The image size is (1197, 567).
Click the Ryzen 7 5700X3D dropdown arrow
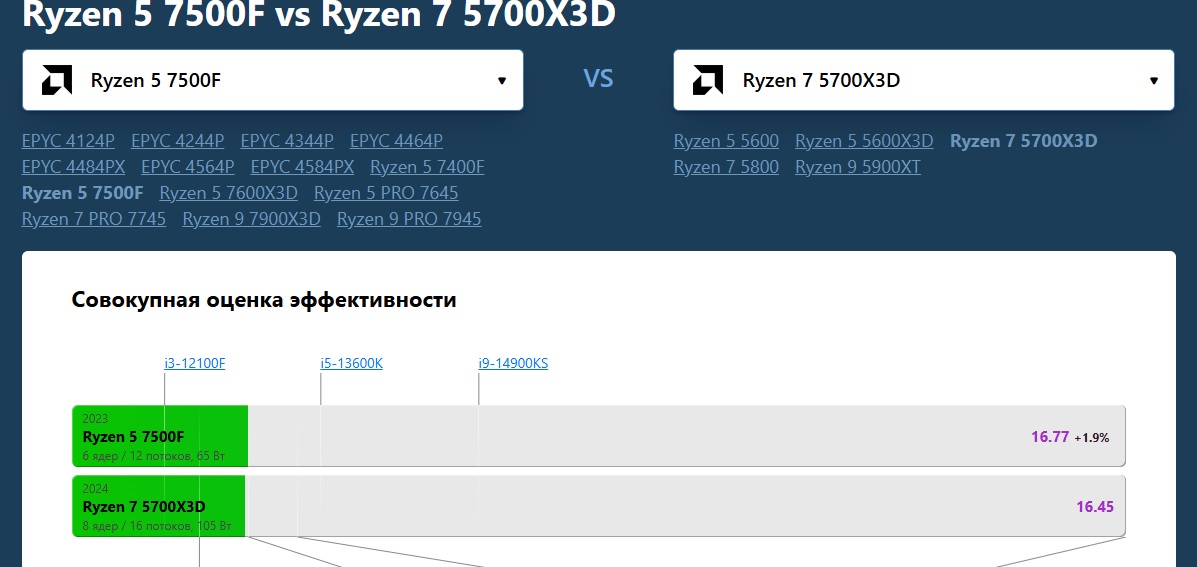(1153, 81)
